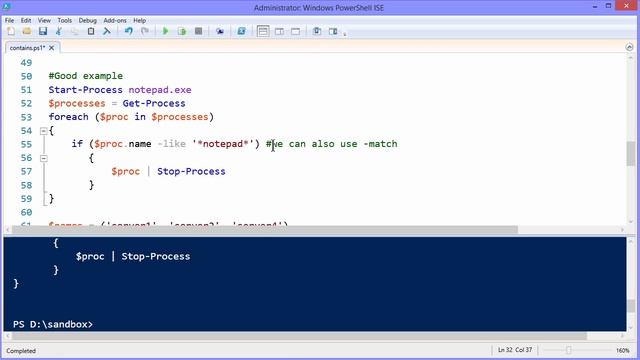
Task: Open the Help menu
Action: point(140,20)
